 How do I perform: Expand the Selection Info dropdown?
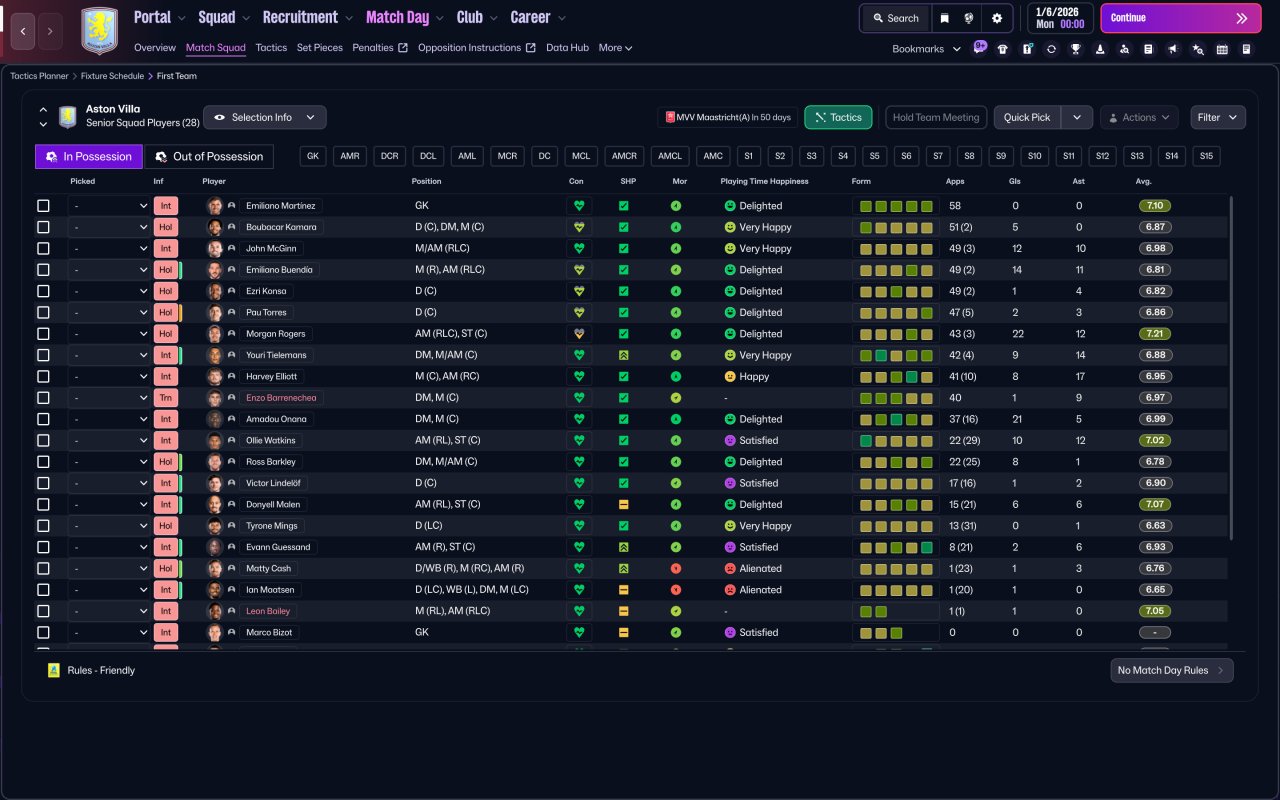click(x=265, y=117)
